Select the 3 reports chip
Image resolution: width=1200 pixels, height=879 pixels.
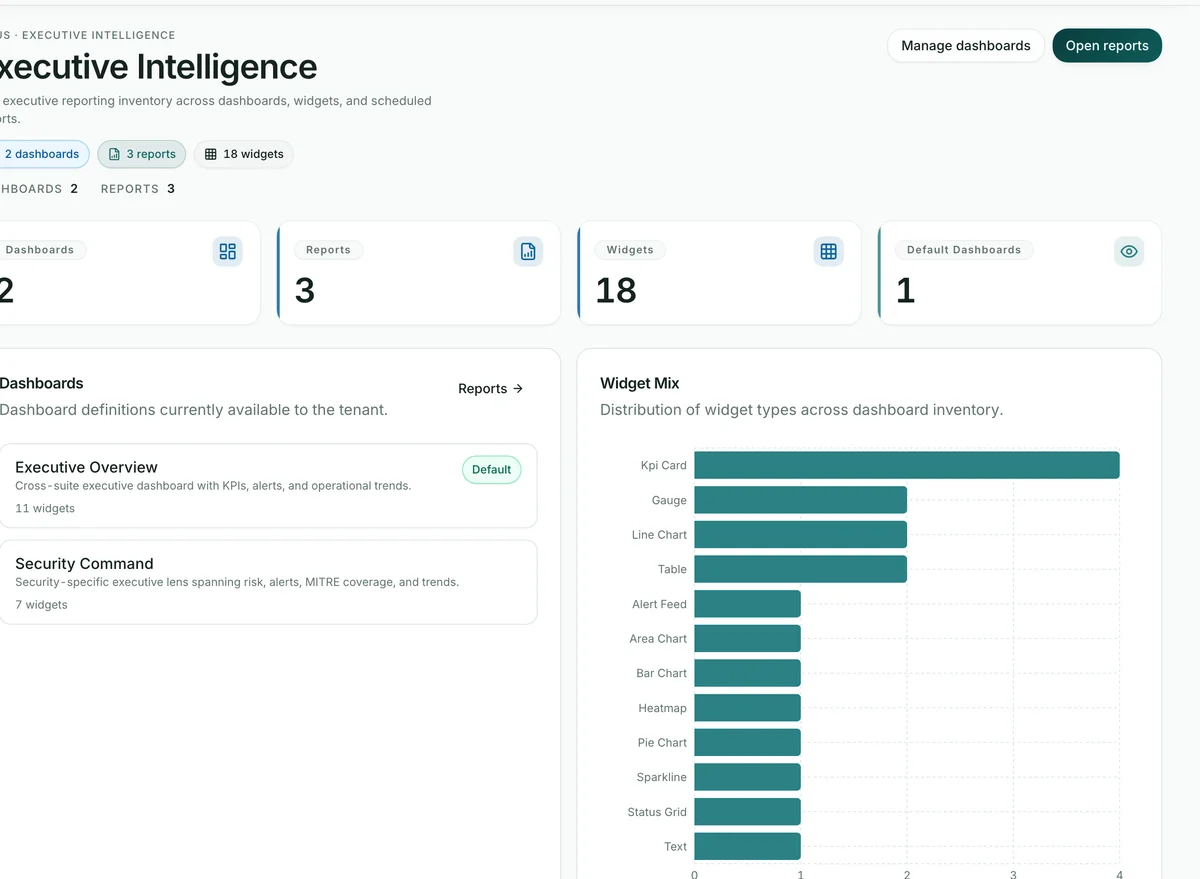141,154
